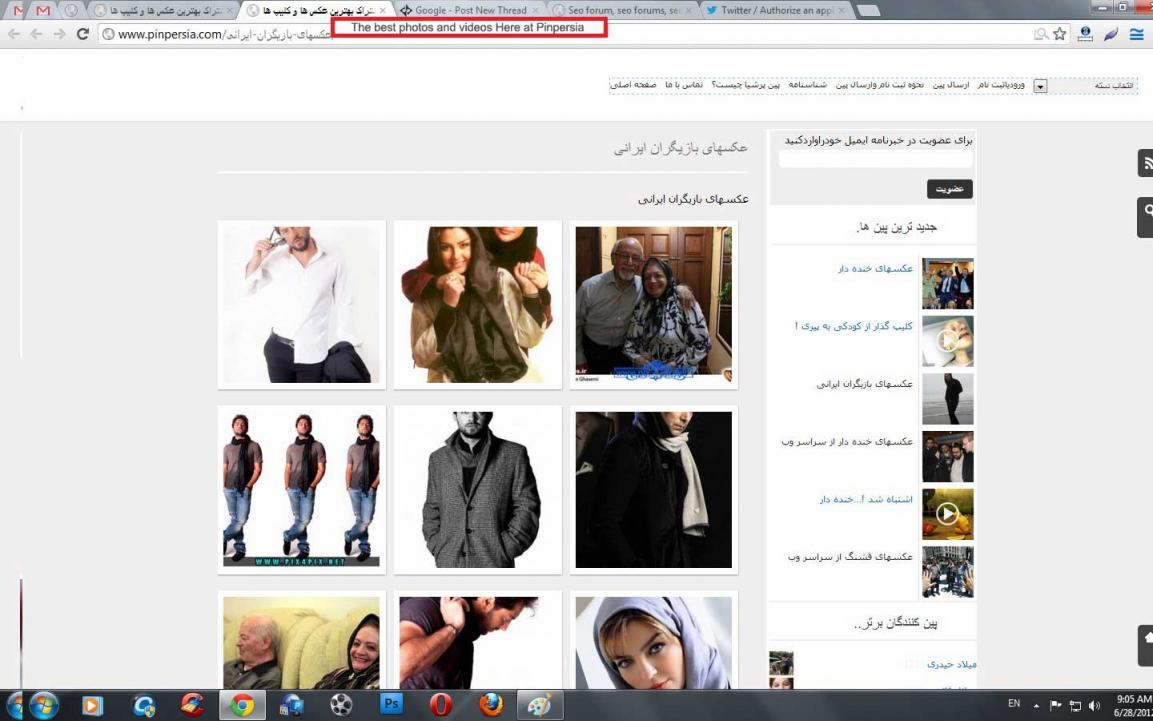Screen dimensions: 1153x721
Task: Click the network icon in system tray
Action: (x=1075, y=706)
